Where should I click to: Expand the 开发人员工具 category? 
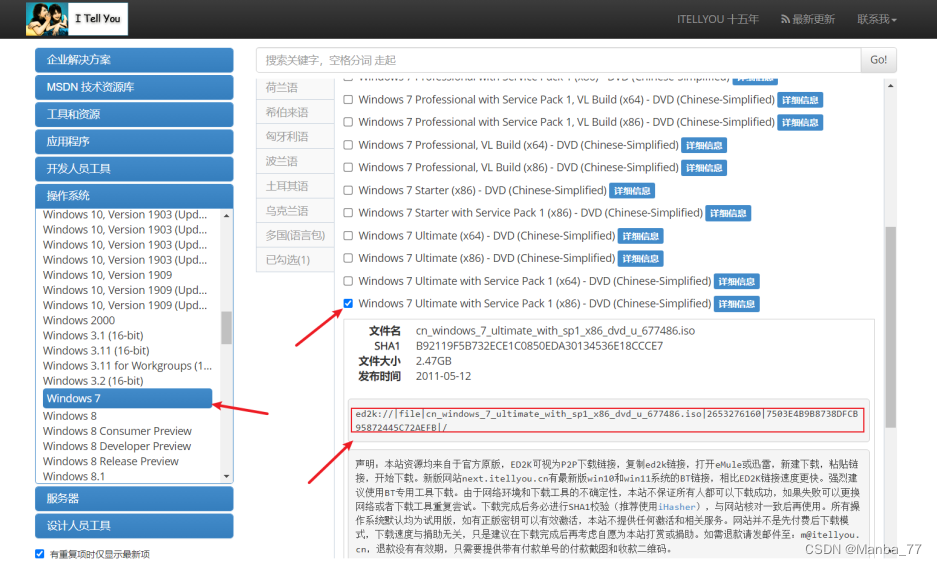point(134,169)
